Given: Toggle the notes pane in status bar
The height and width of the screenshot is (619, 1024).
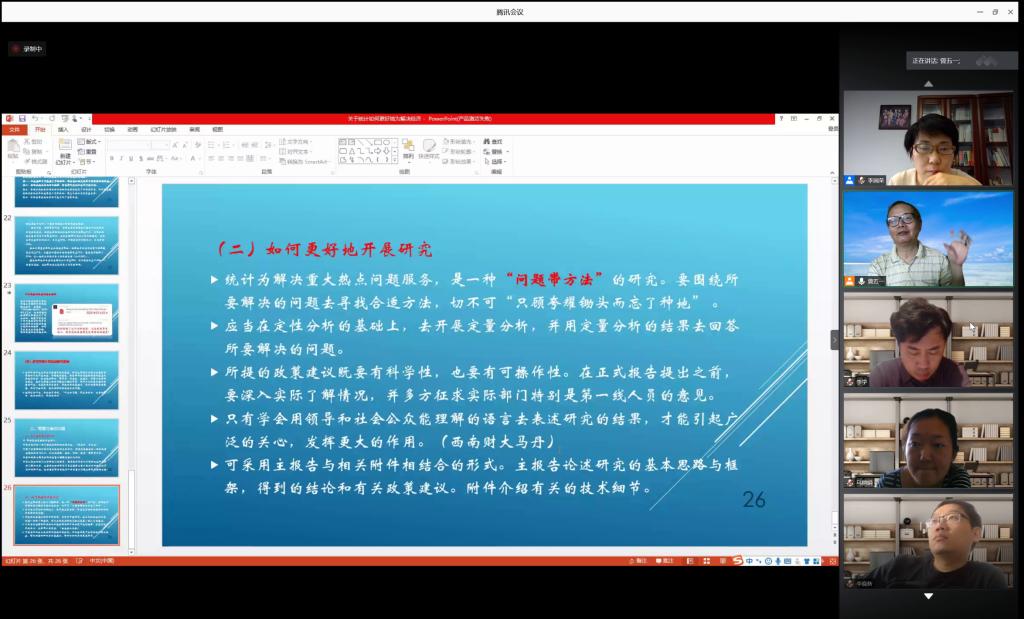Looking at the screenshot, I should click(640, 561).
